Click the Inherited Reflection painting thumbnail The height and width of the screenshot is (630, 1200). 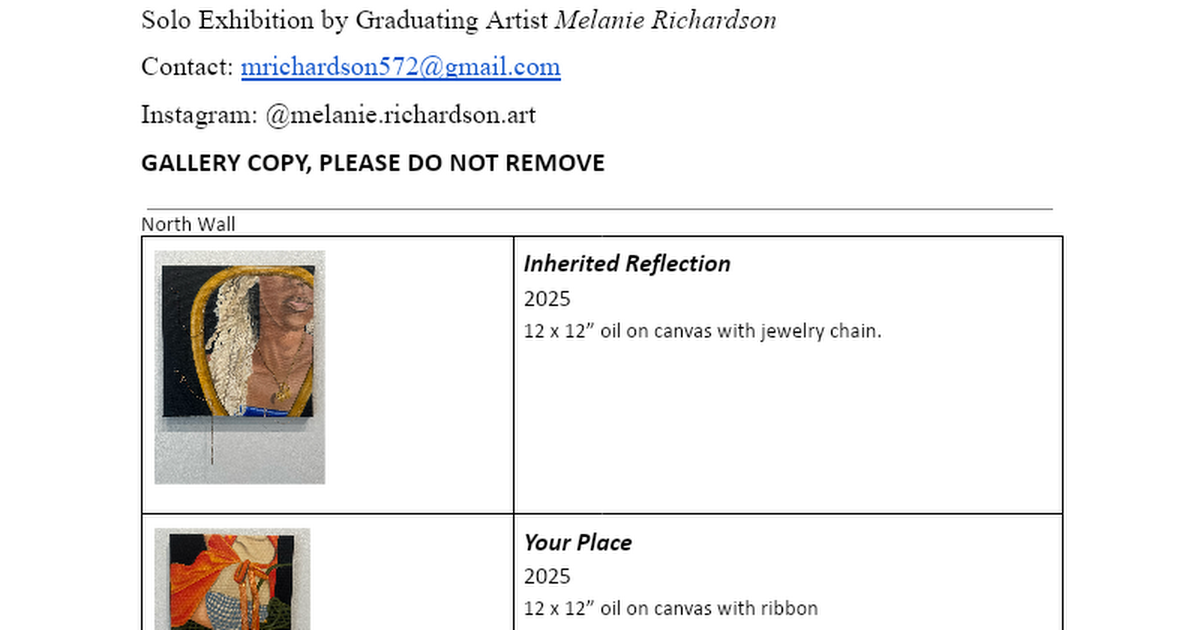240,367
